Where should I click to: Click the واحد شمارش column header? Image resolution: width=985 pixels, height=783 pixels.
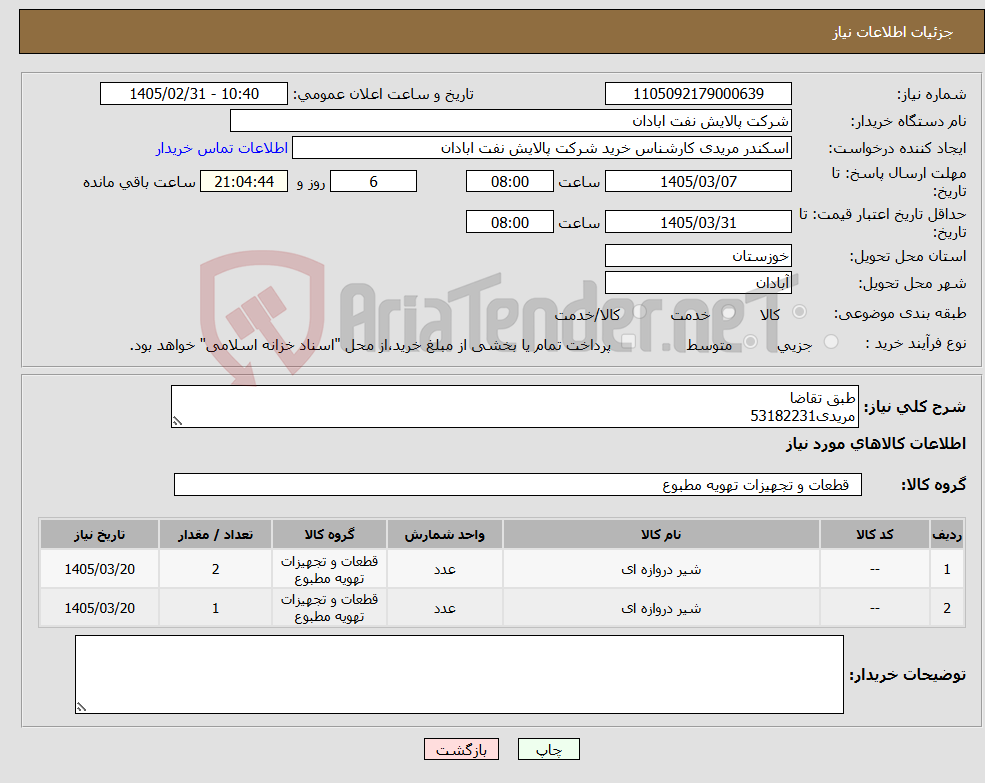point(445,535)
